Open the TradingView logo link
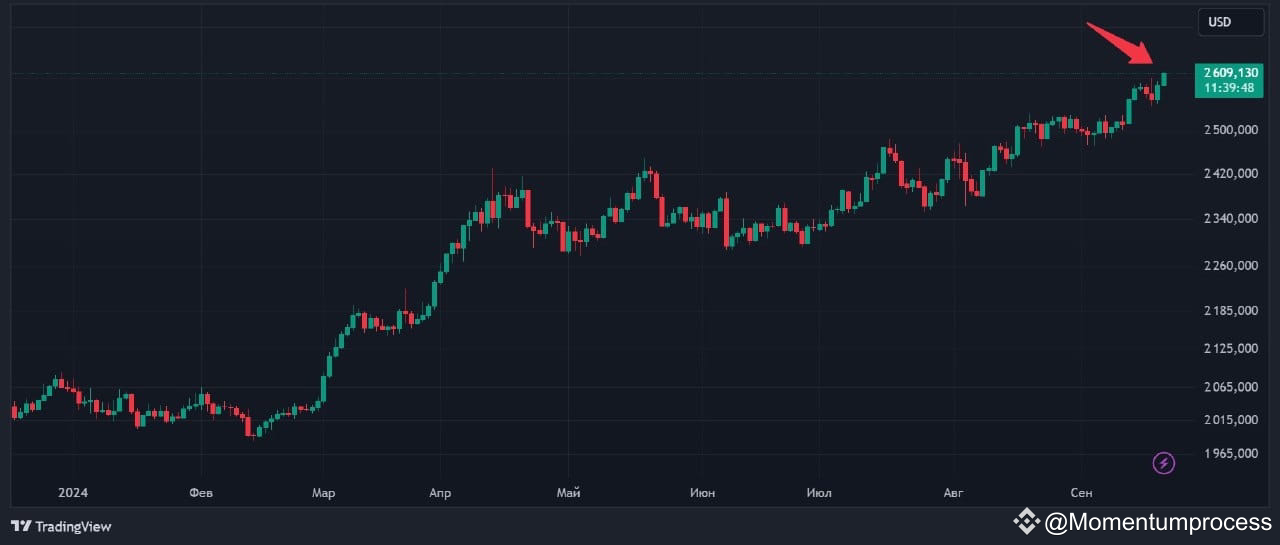 coord(61,526)
